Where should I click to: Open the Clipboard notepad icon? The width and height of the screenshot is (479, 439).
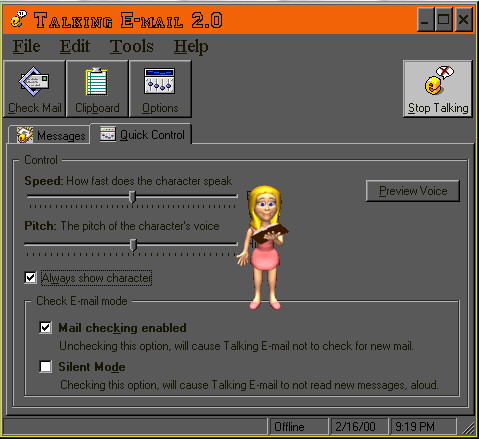pos(97,81)
